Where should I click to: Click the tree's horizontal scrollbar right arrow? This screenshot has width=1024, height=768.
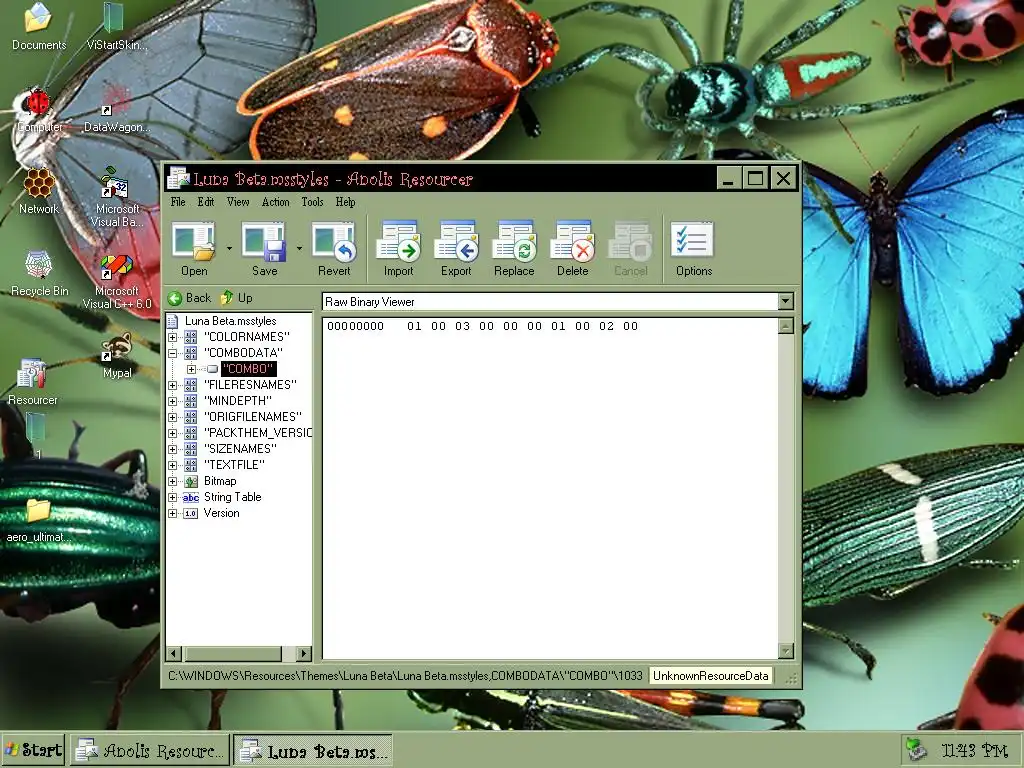coord(304,653)
